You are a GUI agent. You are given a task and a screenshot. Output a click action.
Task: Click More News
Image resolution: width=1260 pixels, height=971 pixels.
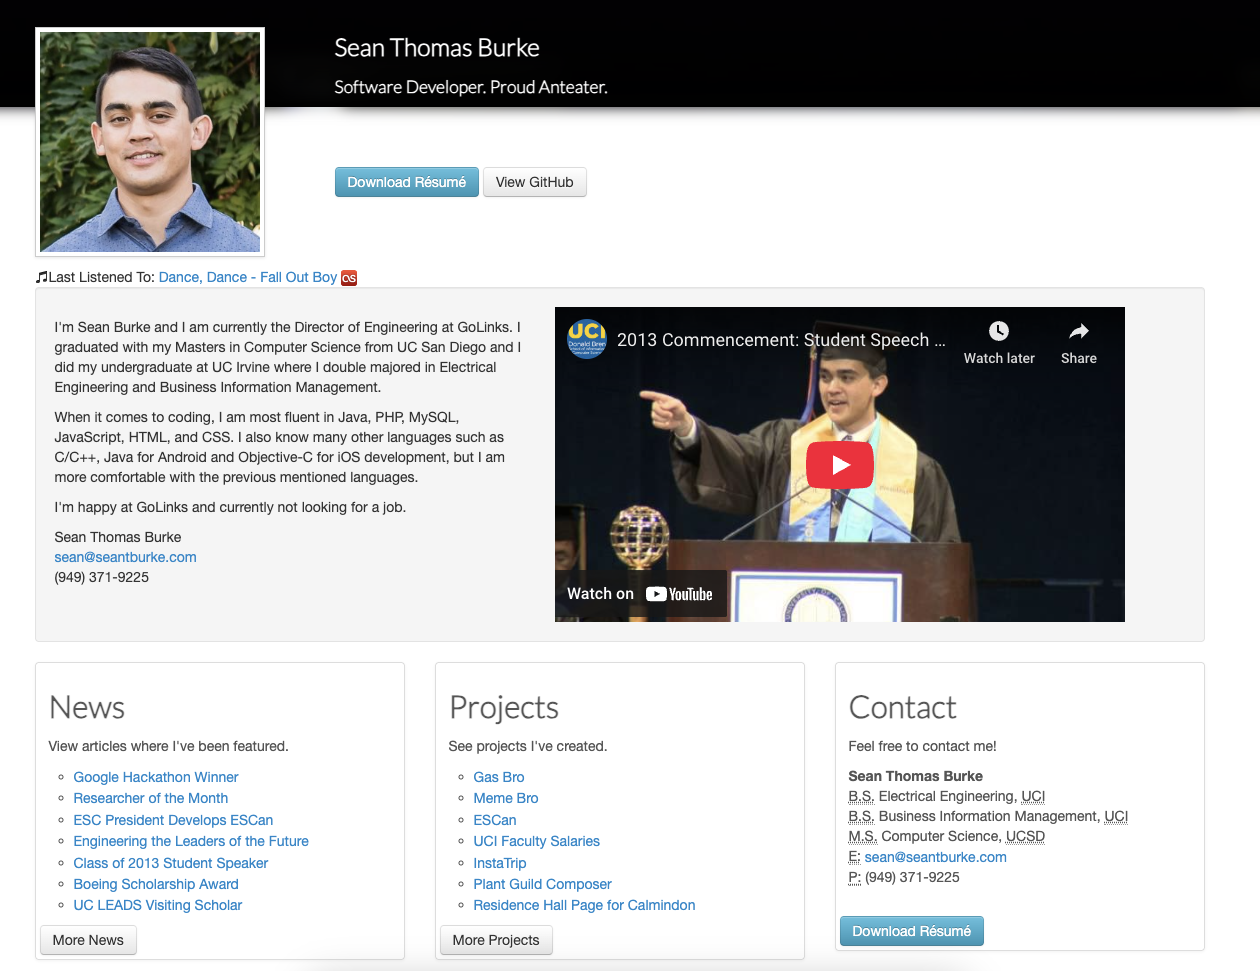88,940
